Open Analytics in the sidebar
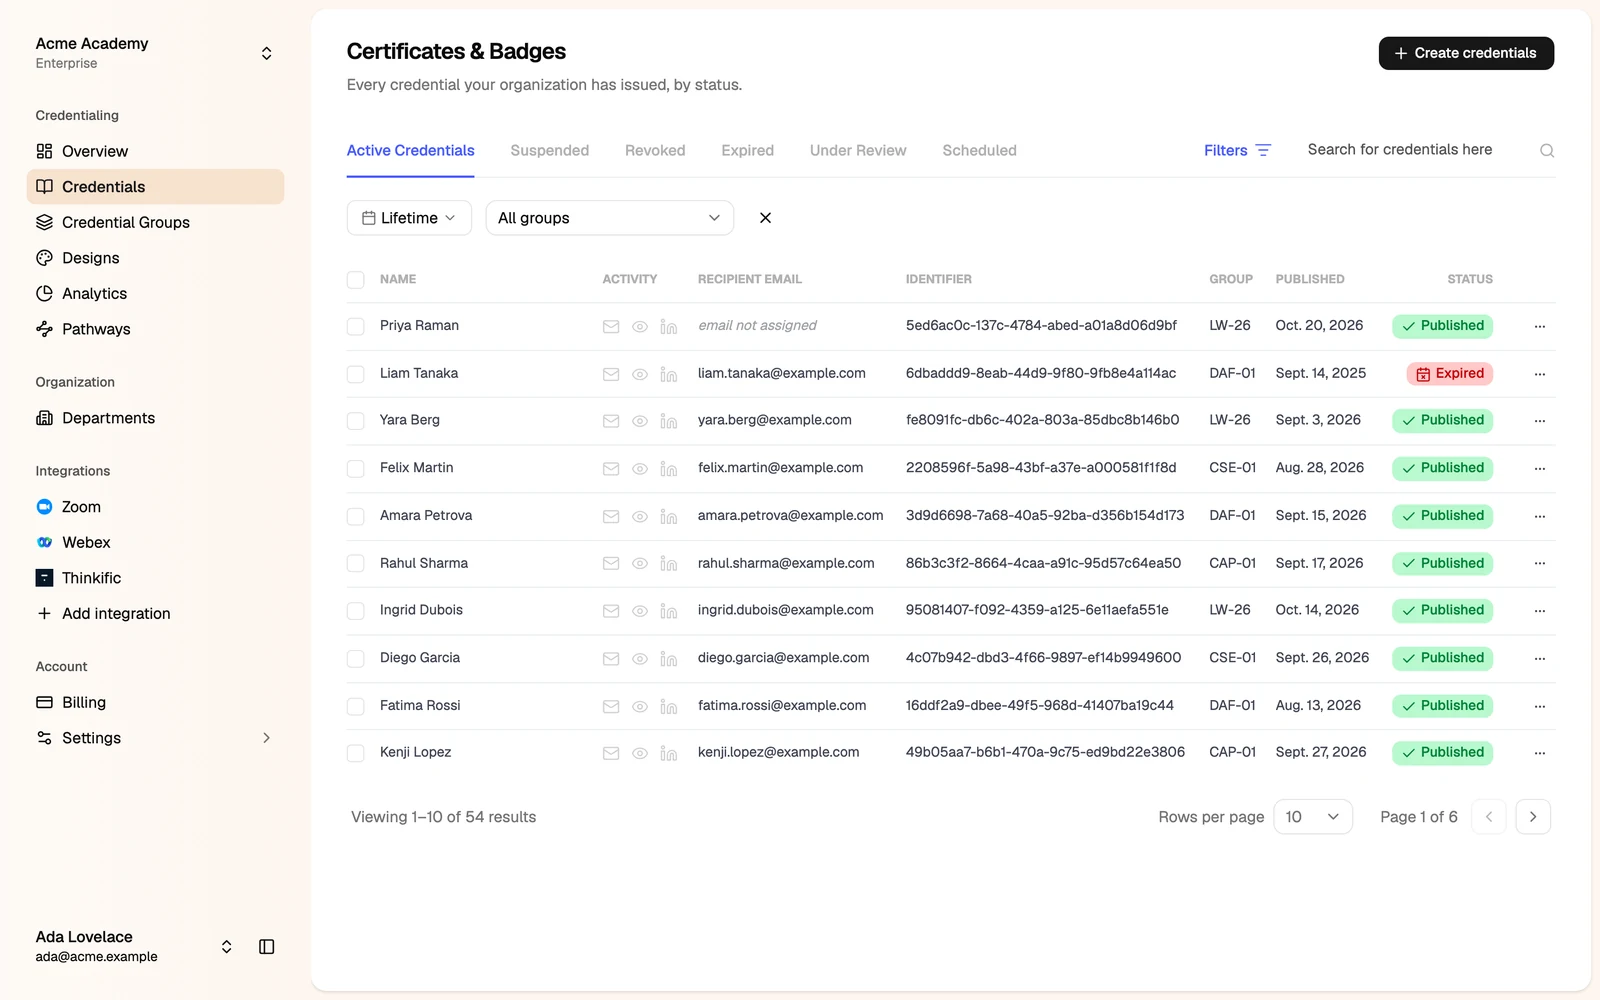This screenshot has height=1000, width=1600. pyautogui.click(x=155, y=293)
